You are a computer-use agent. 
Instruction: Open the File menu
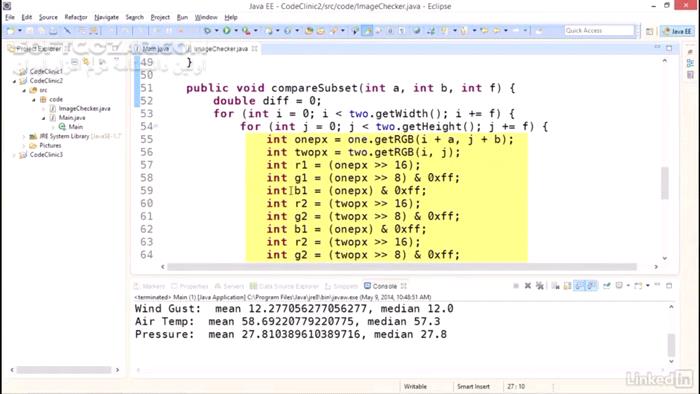(10, 17)
